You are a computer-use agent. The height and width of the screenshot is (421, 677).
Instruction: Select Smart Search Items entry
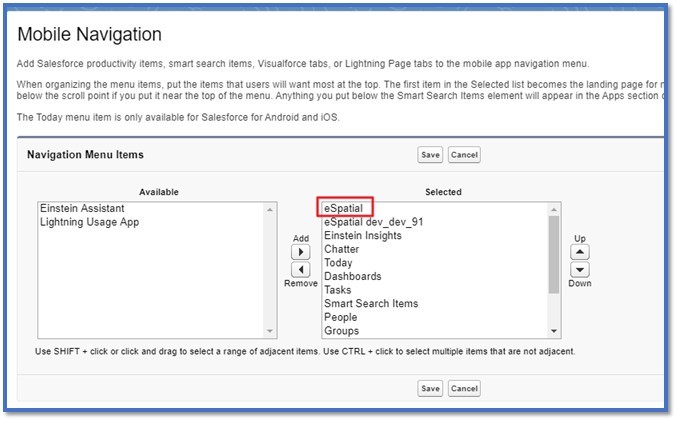point(371,304)
